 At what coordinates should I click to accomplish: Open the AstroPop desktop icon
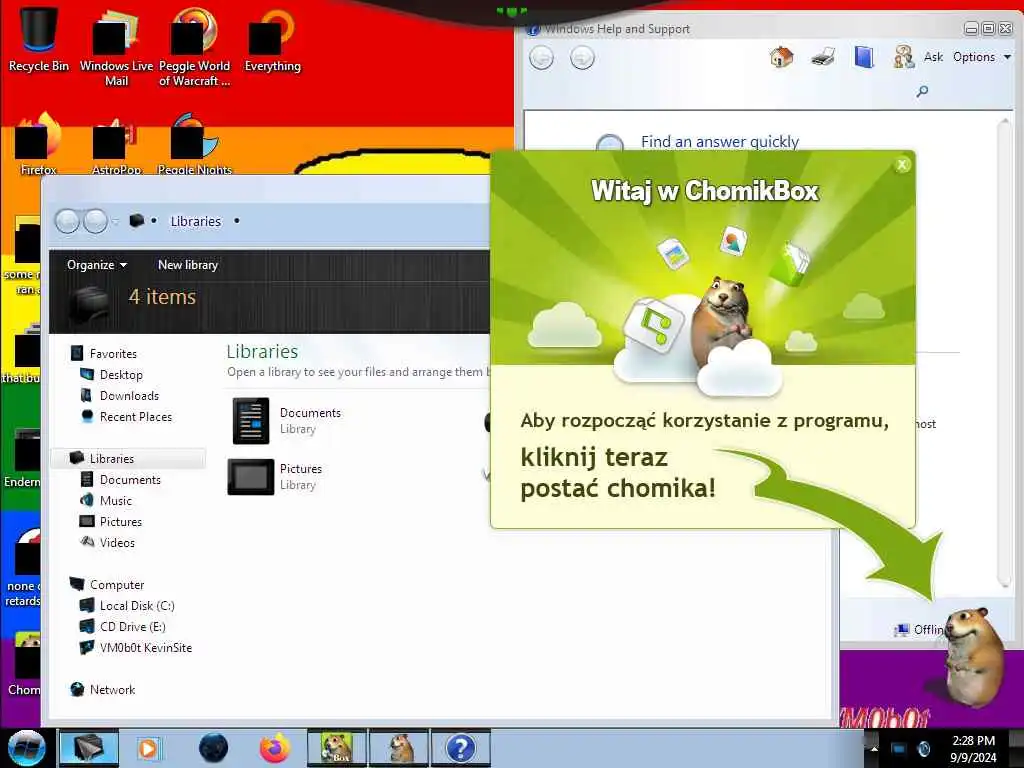(116, 145)
